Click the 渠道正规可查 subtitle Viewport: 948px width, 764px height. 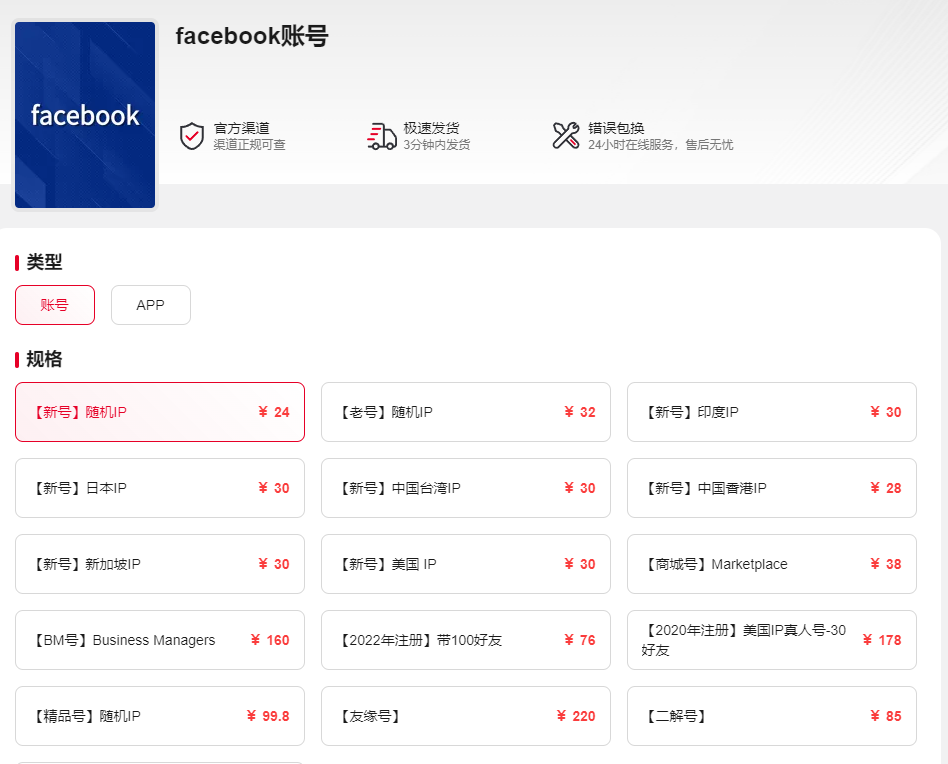click(x=249, y=144)
